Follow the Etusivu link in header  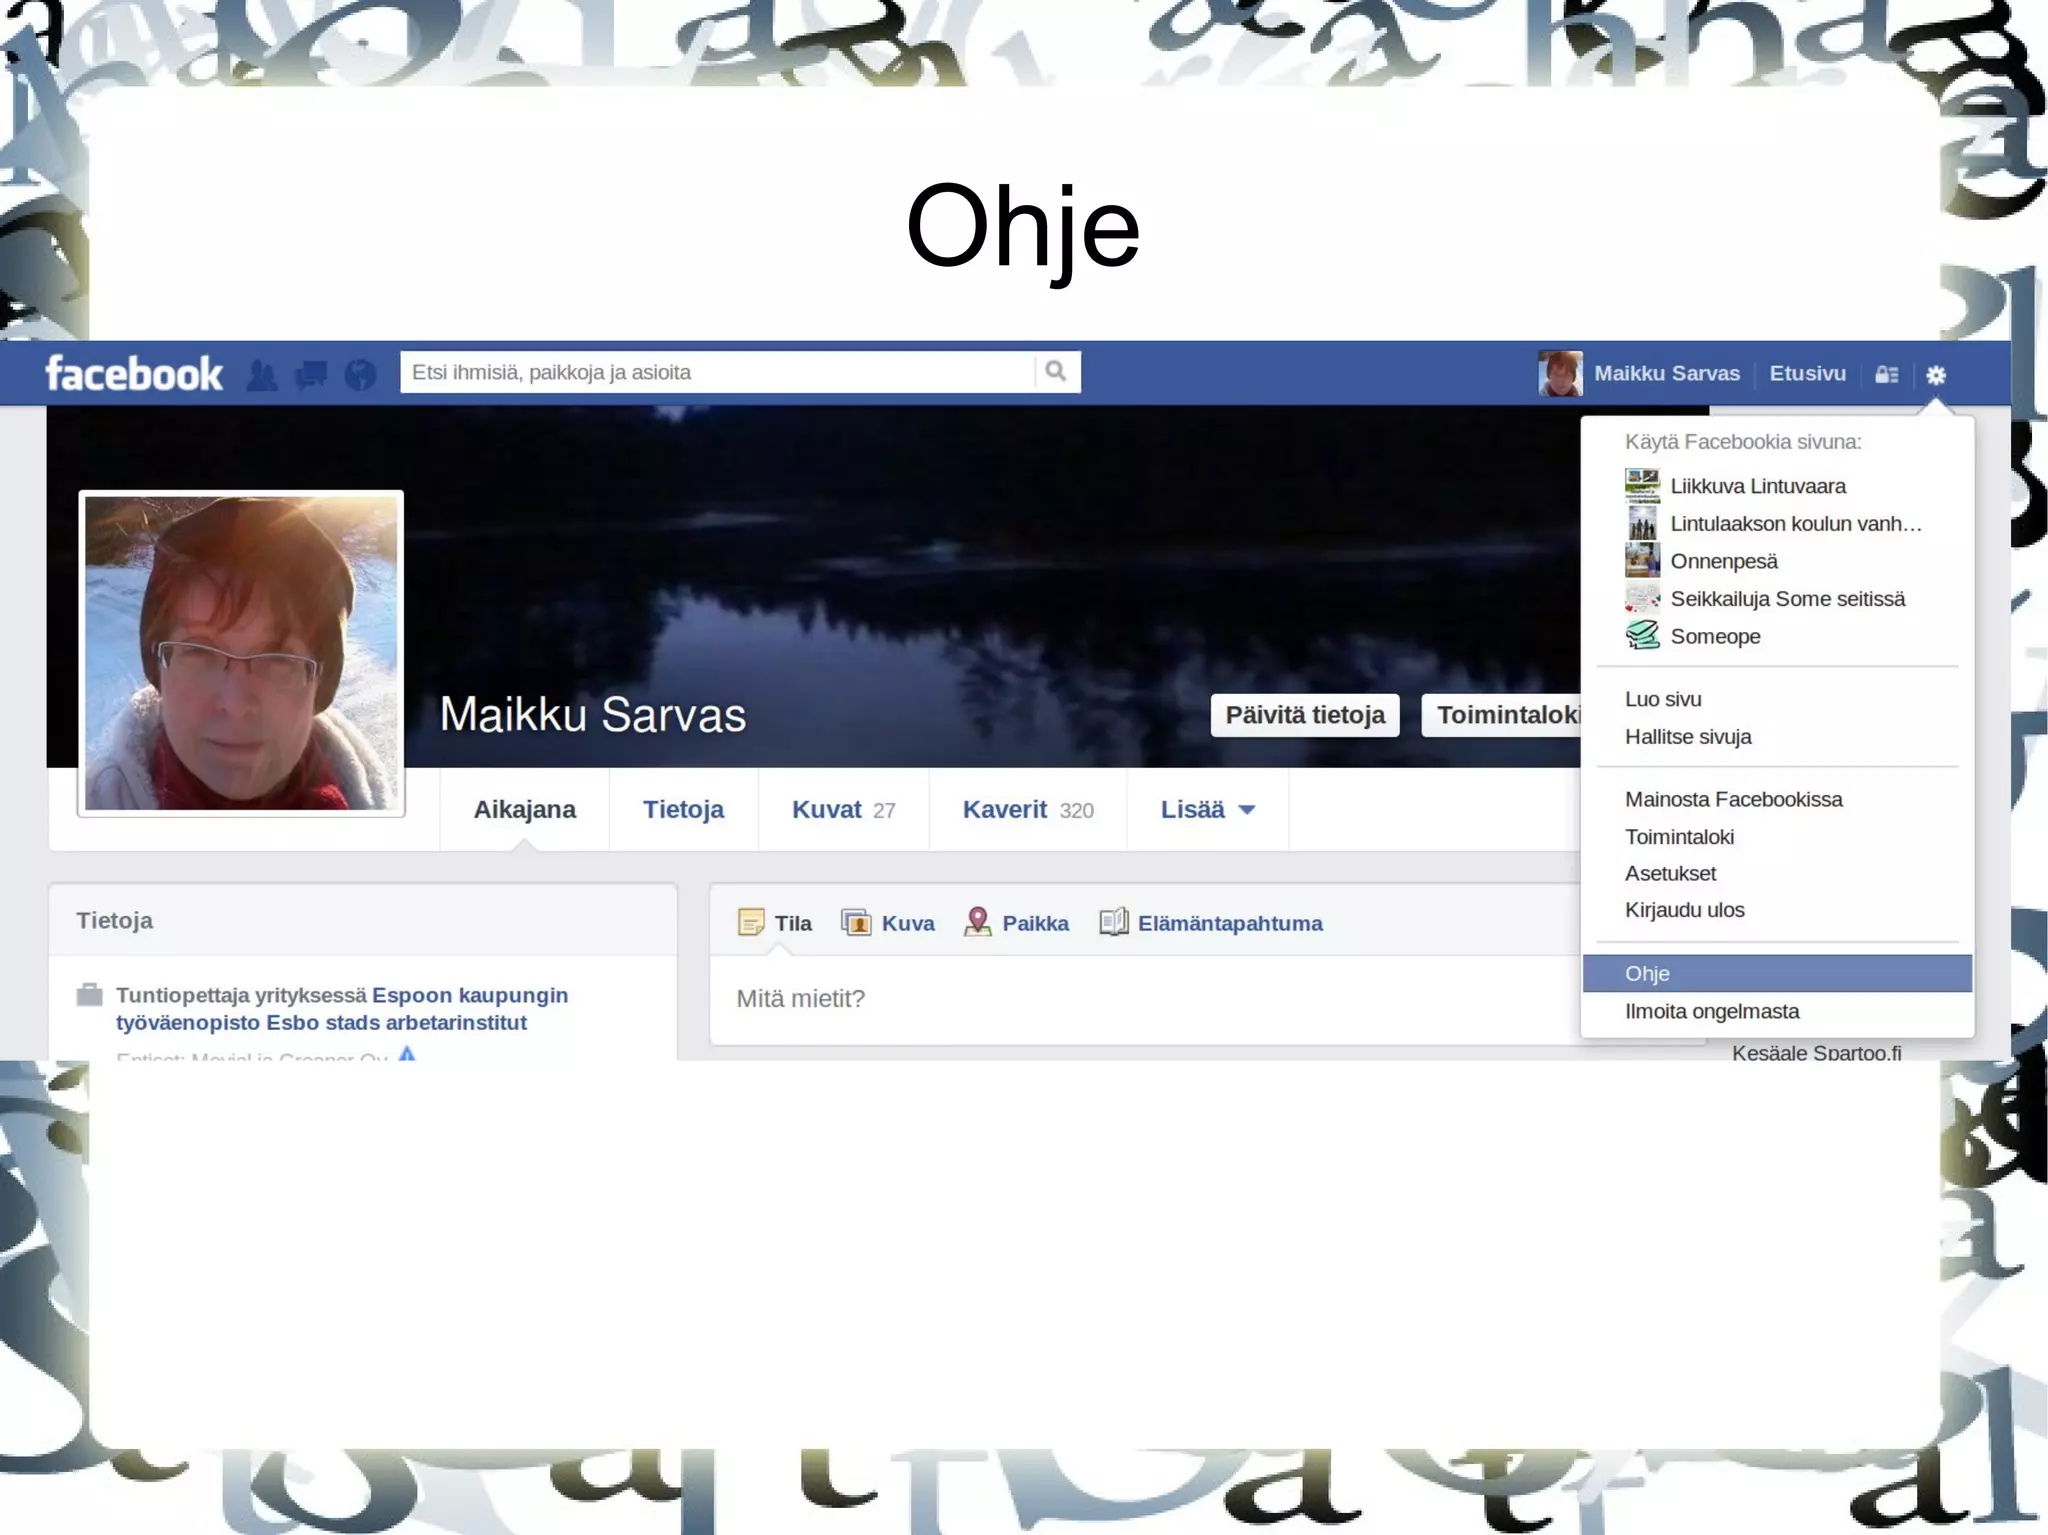coord(1807,373)
